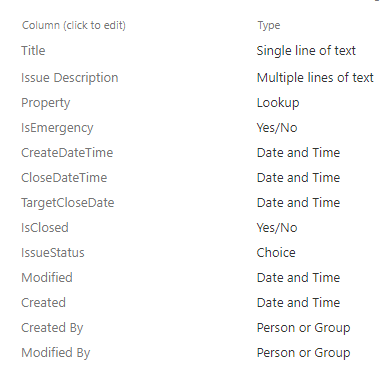
Task: Click the Choice type for IssueStatus
Action: (x=276, y=253)
